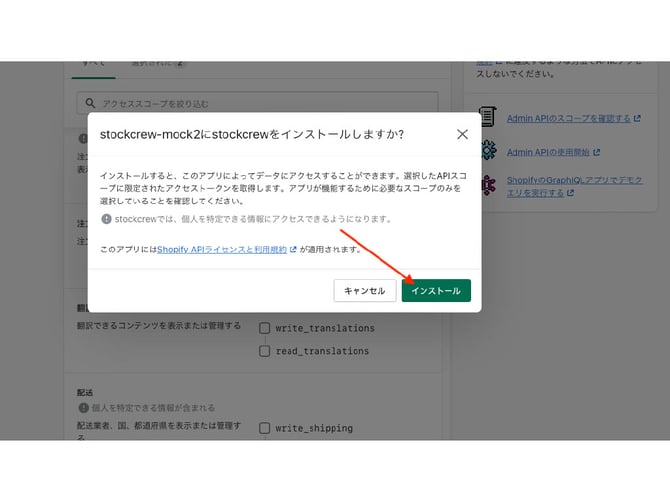Click external-link icon after スコープを確認する
This screenshot has height=502, width=670.
[x=637, y=118]
